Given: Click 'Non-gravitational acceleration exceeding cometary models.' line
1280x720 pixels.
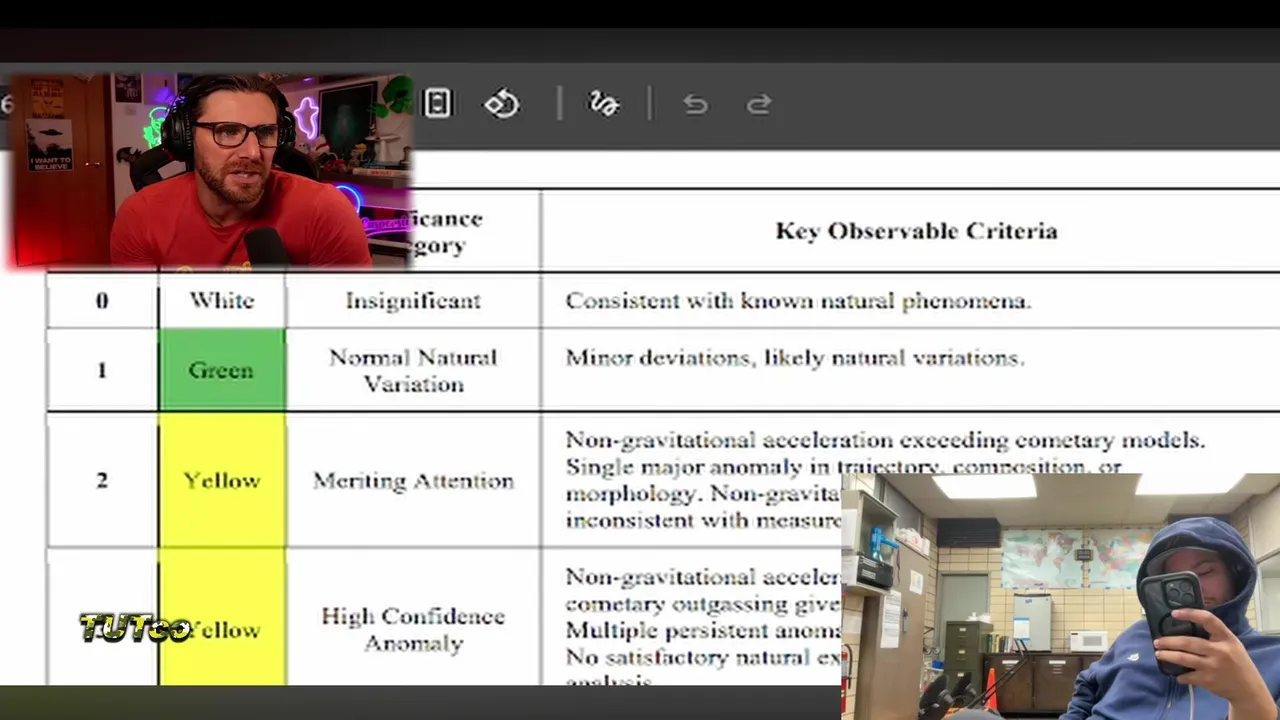Looking at the screenshot, I should click(885, 440).
